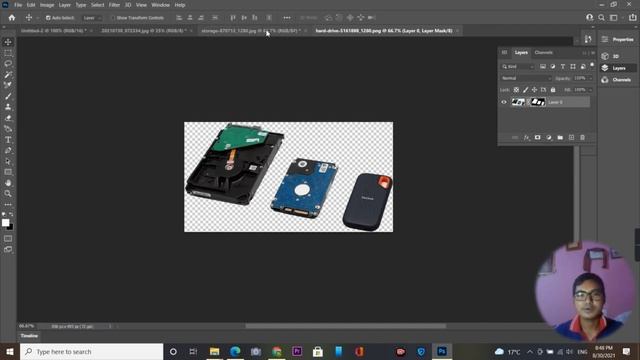Add a layer mask from Layers panel

[x=538, y=138]
